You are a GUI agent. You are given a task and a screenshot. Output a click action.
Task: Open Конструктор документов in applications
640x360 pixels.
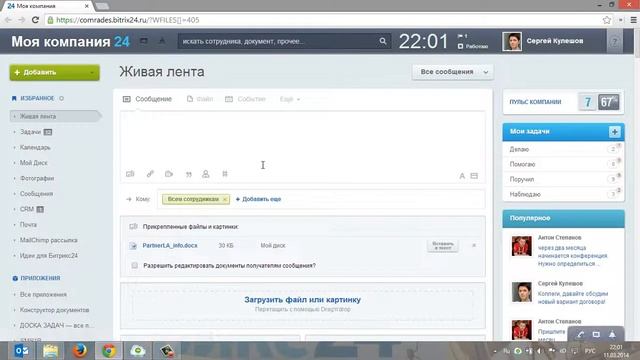pyautogui.click(x=54, y=310)
